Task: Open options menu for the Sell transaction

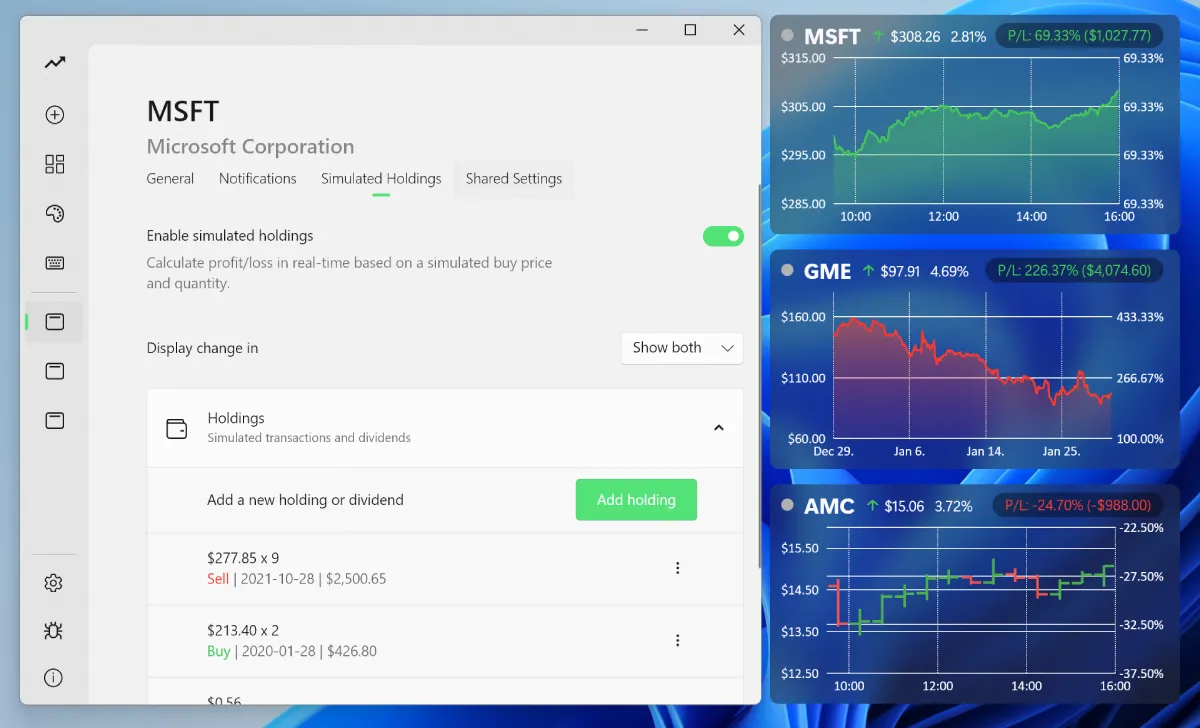Action: pos(678,567)
